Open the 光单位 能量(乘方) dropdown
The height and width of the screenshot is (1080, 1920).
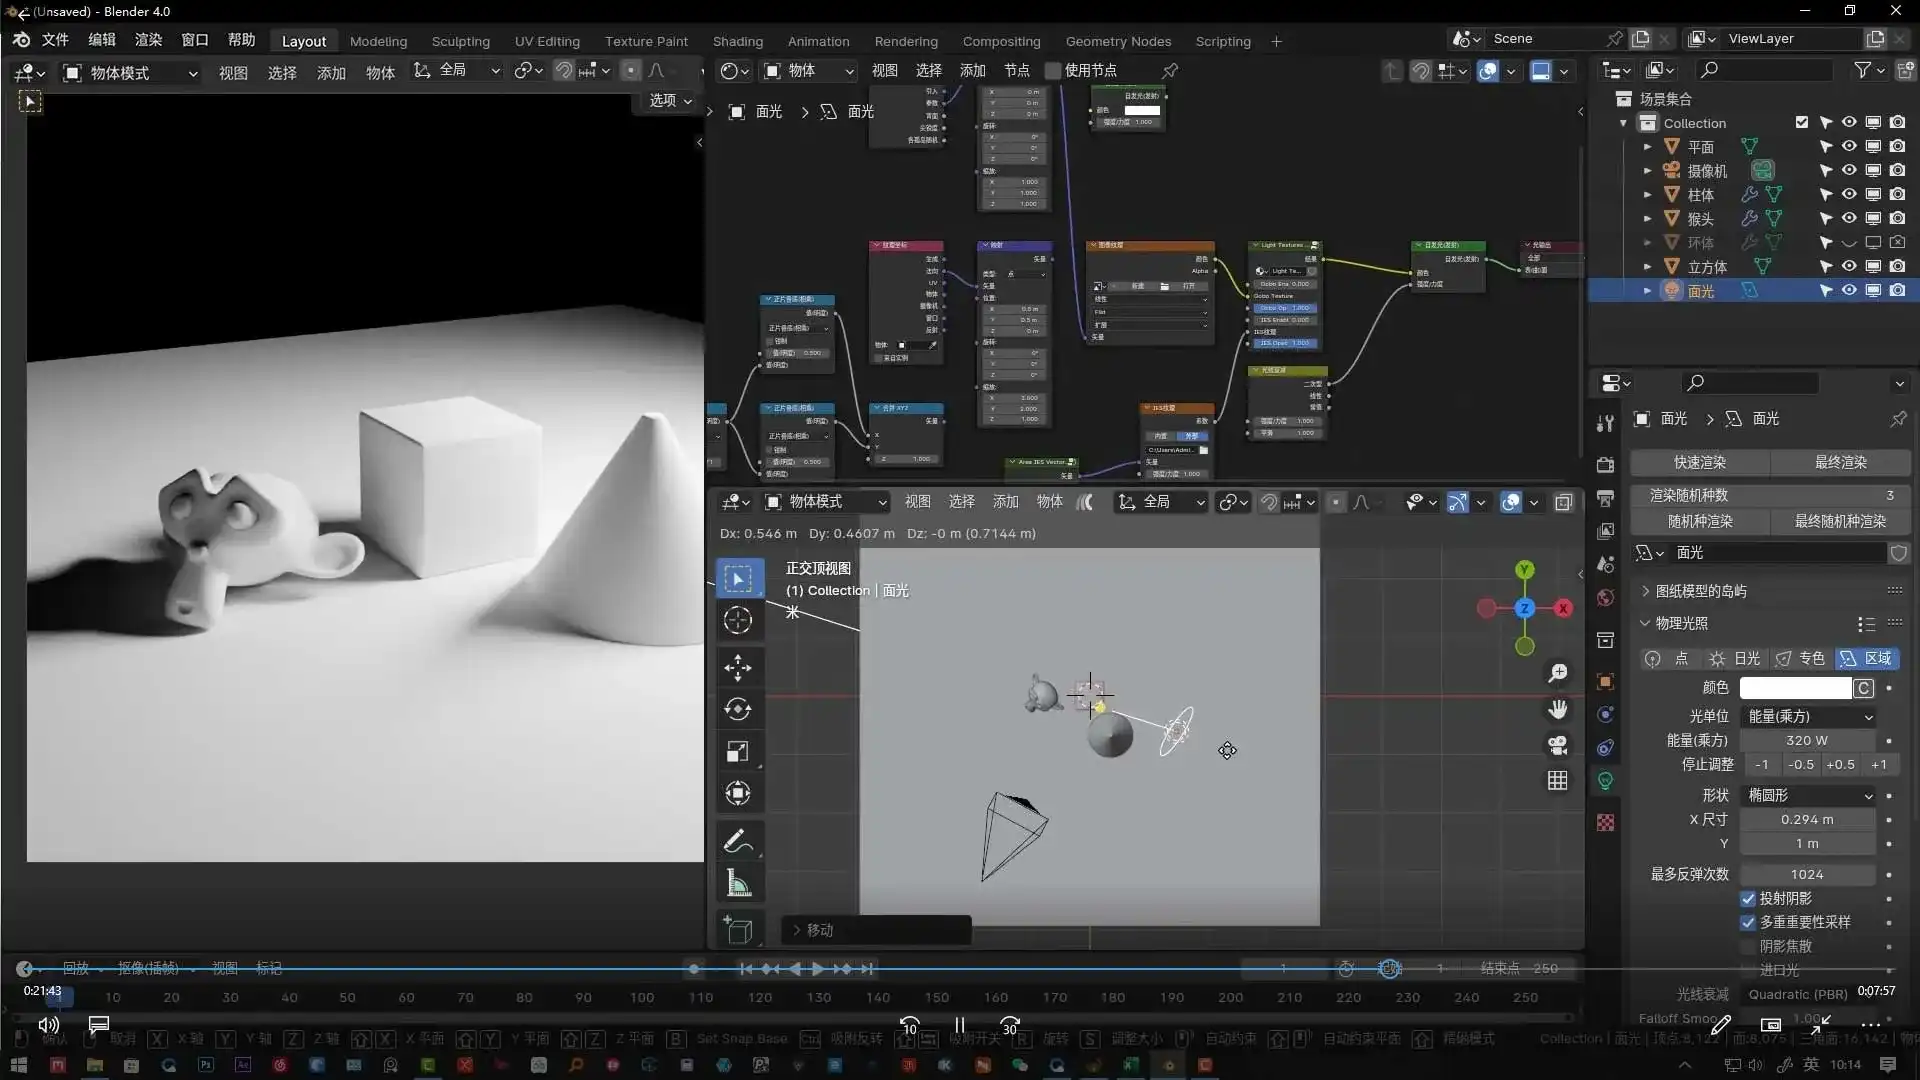click(1809, 716)
